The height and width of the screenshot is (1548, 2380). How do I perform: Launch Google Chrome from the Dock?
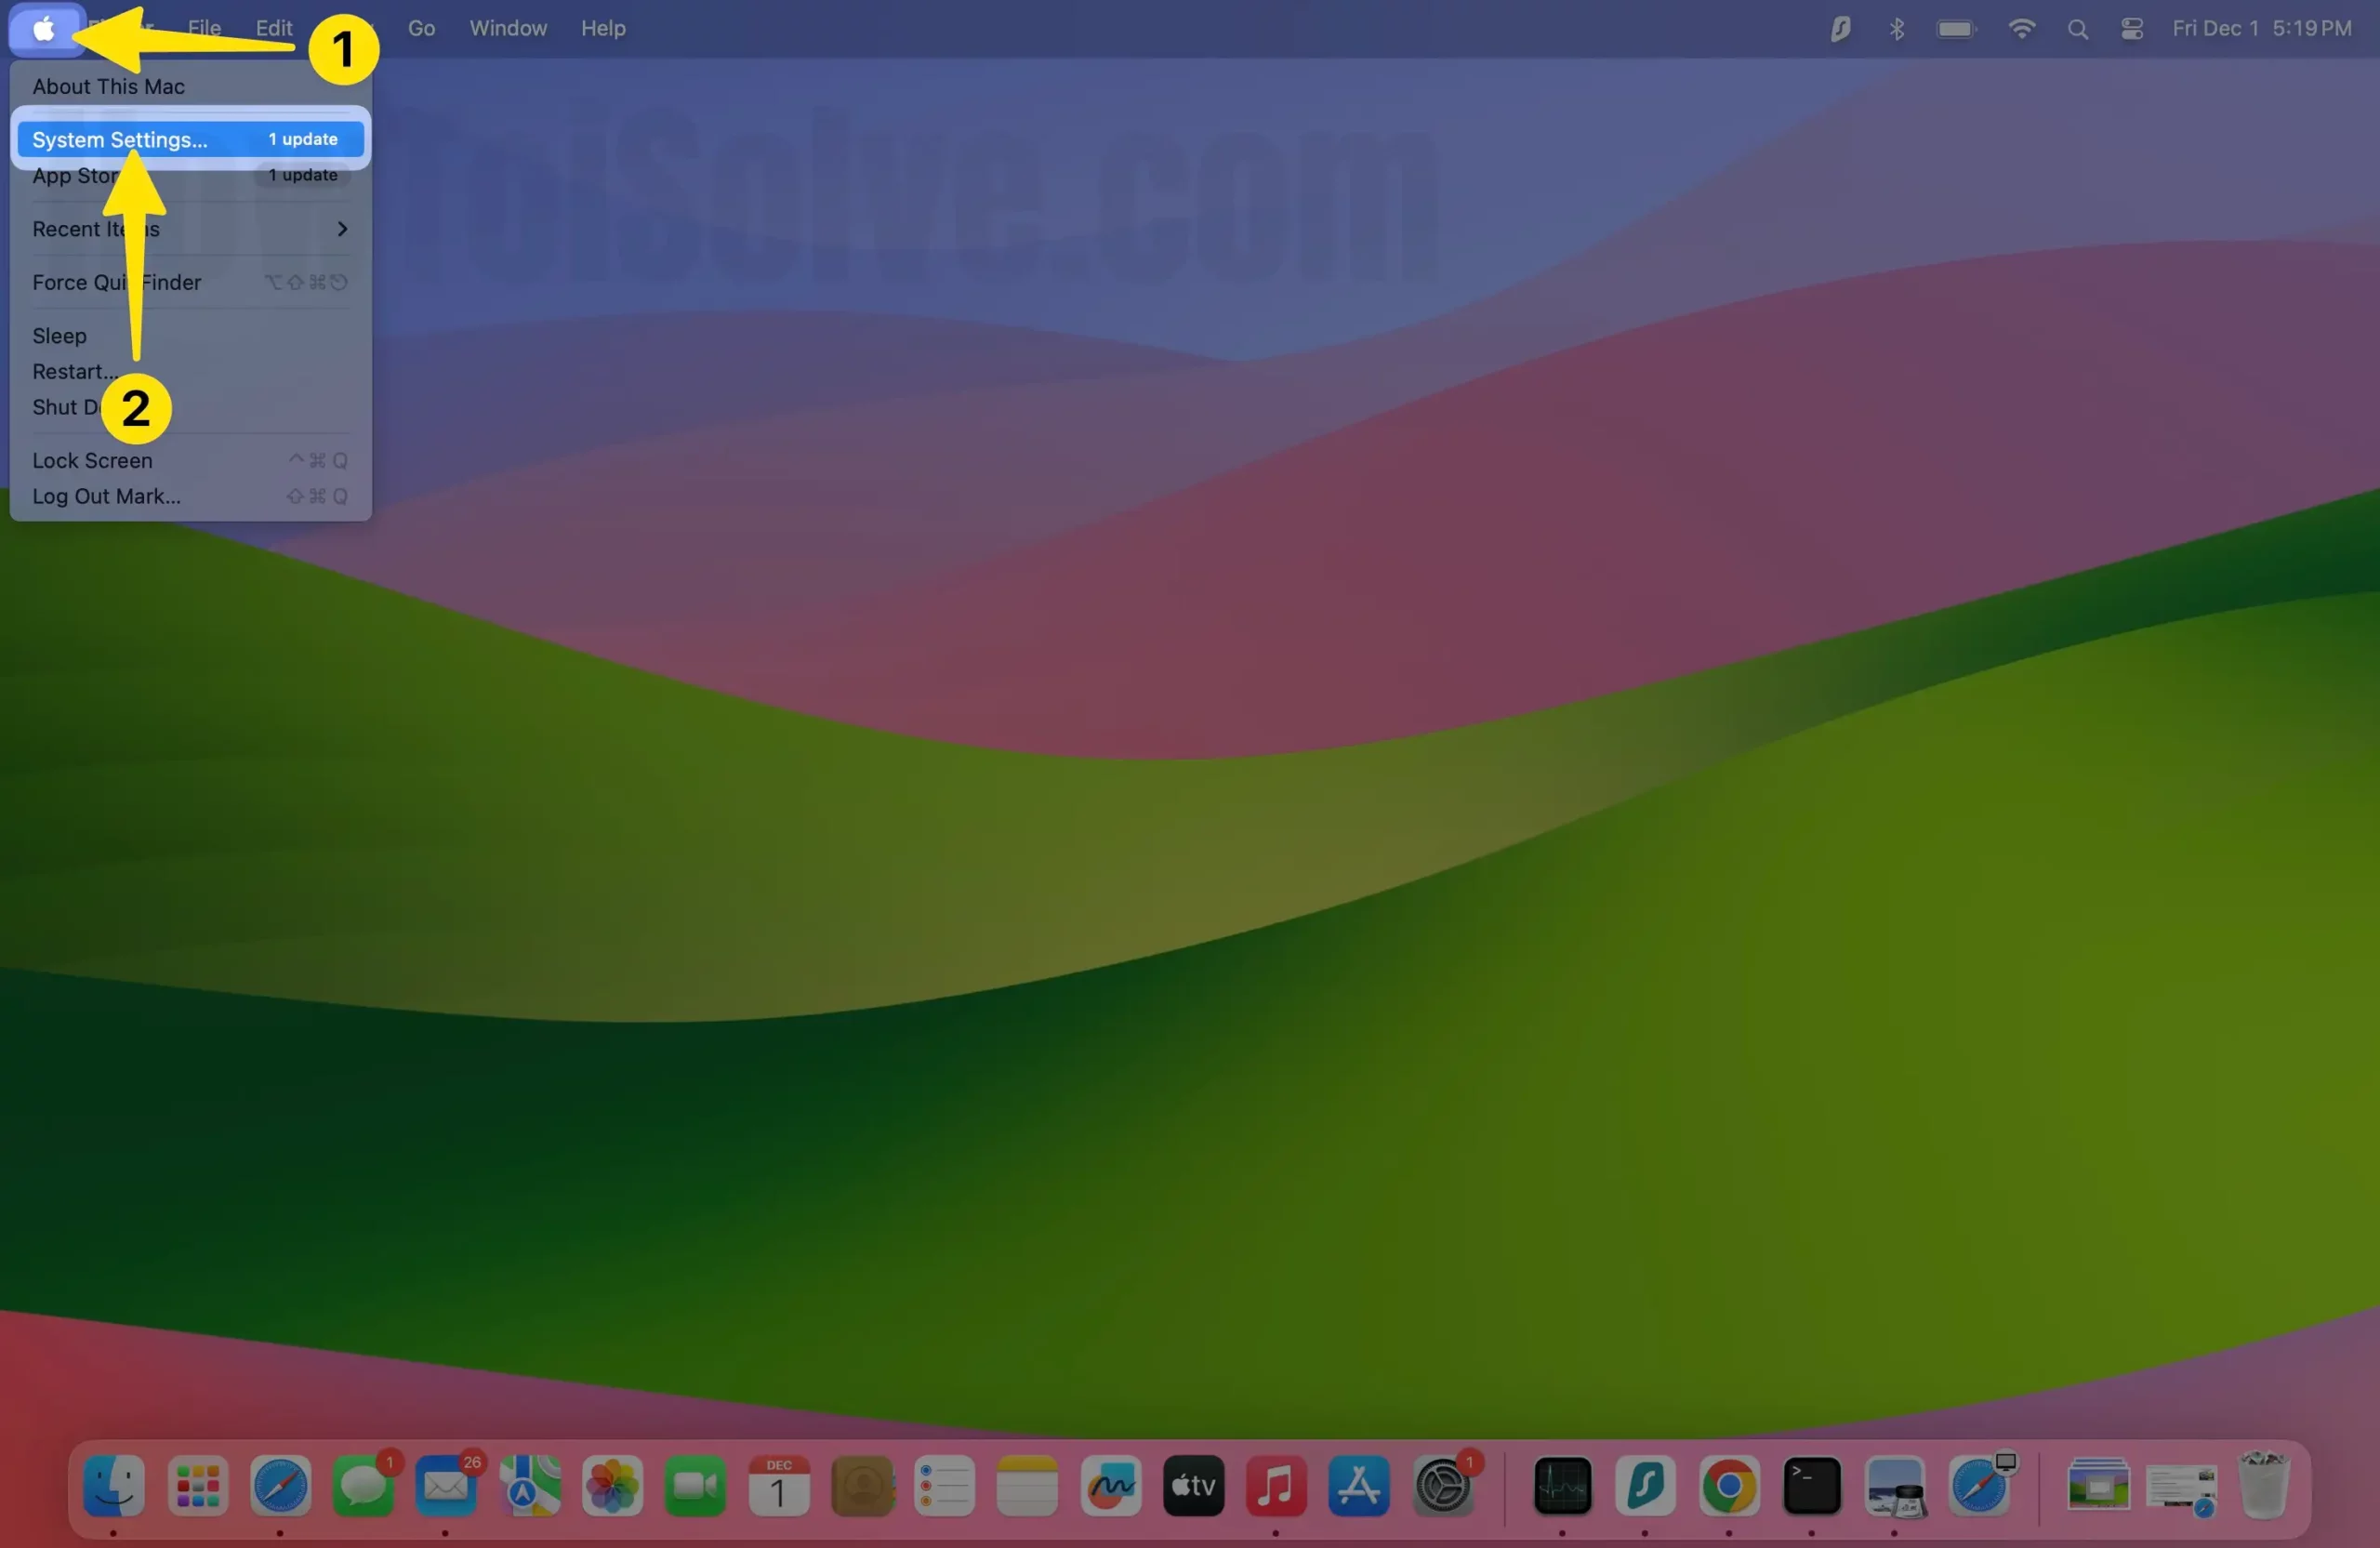(x=1729, y=1486)
